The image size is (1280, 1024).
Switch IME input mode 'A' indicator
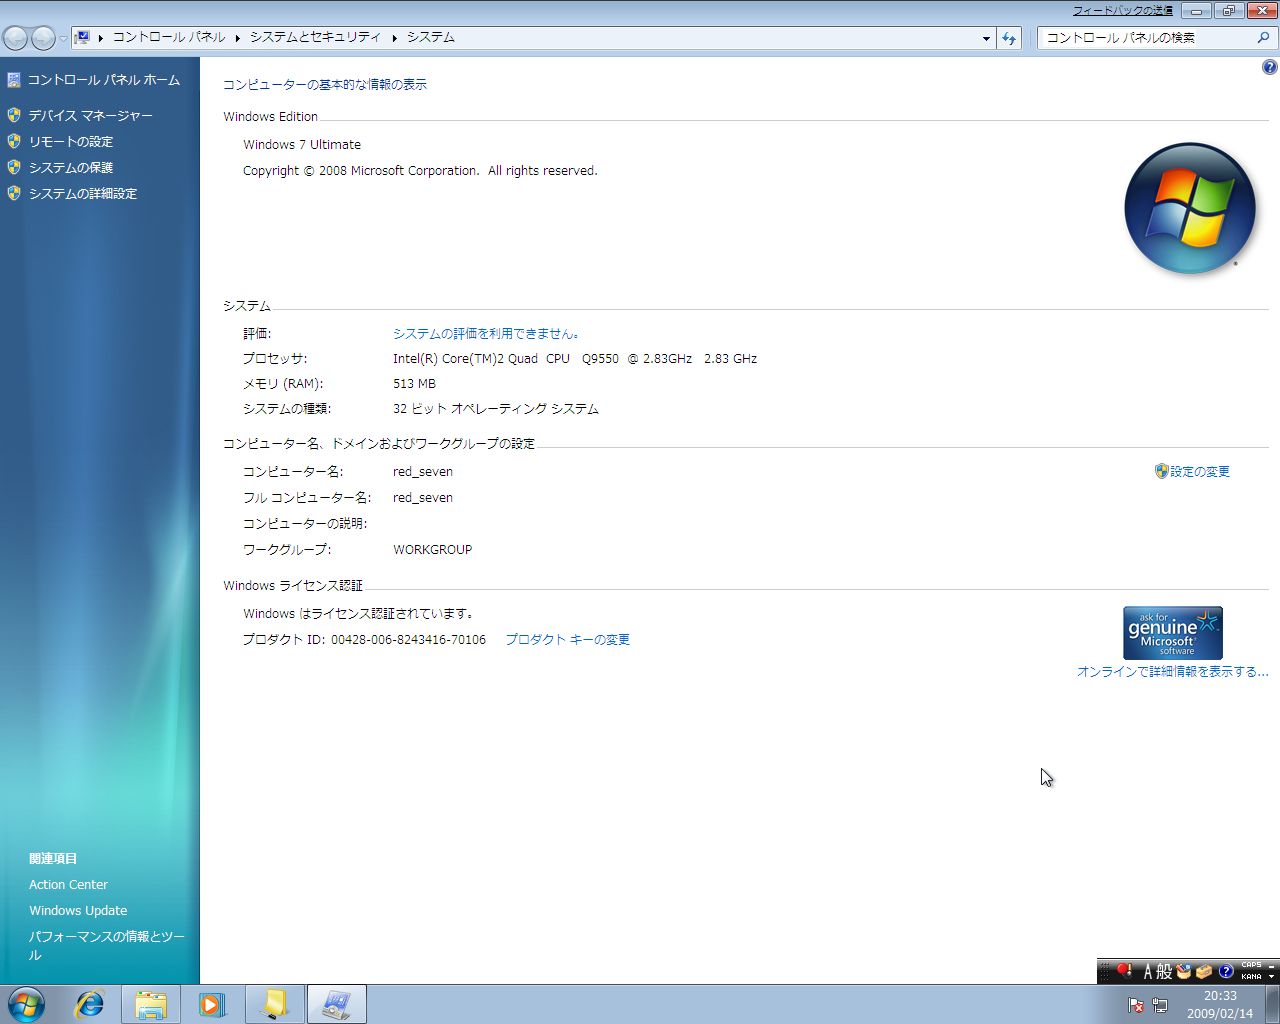click(1147, 971)
